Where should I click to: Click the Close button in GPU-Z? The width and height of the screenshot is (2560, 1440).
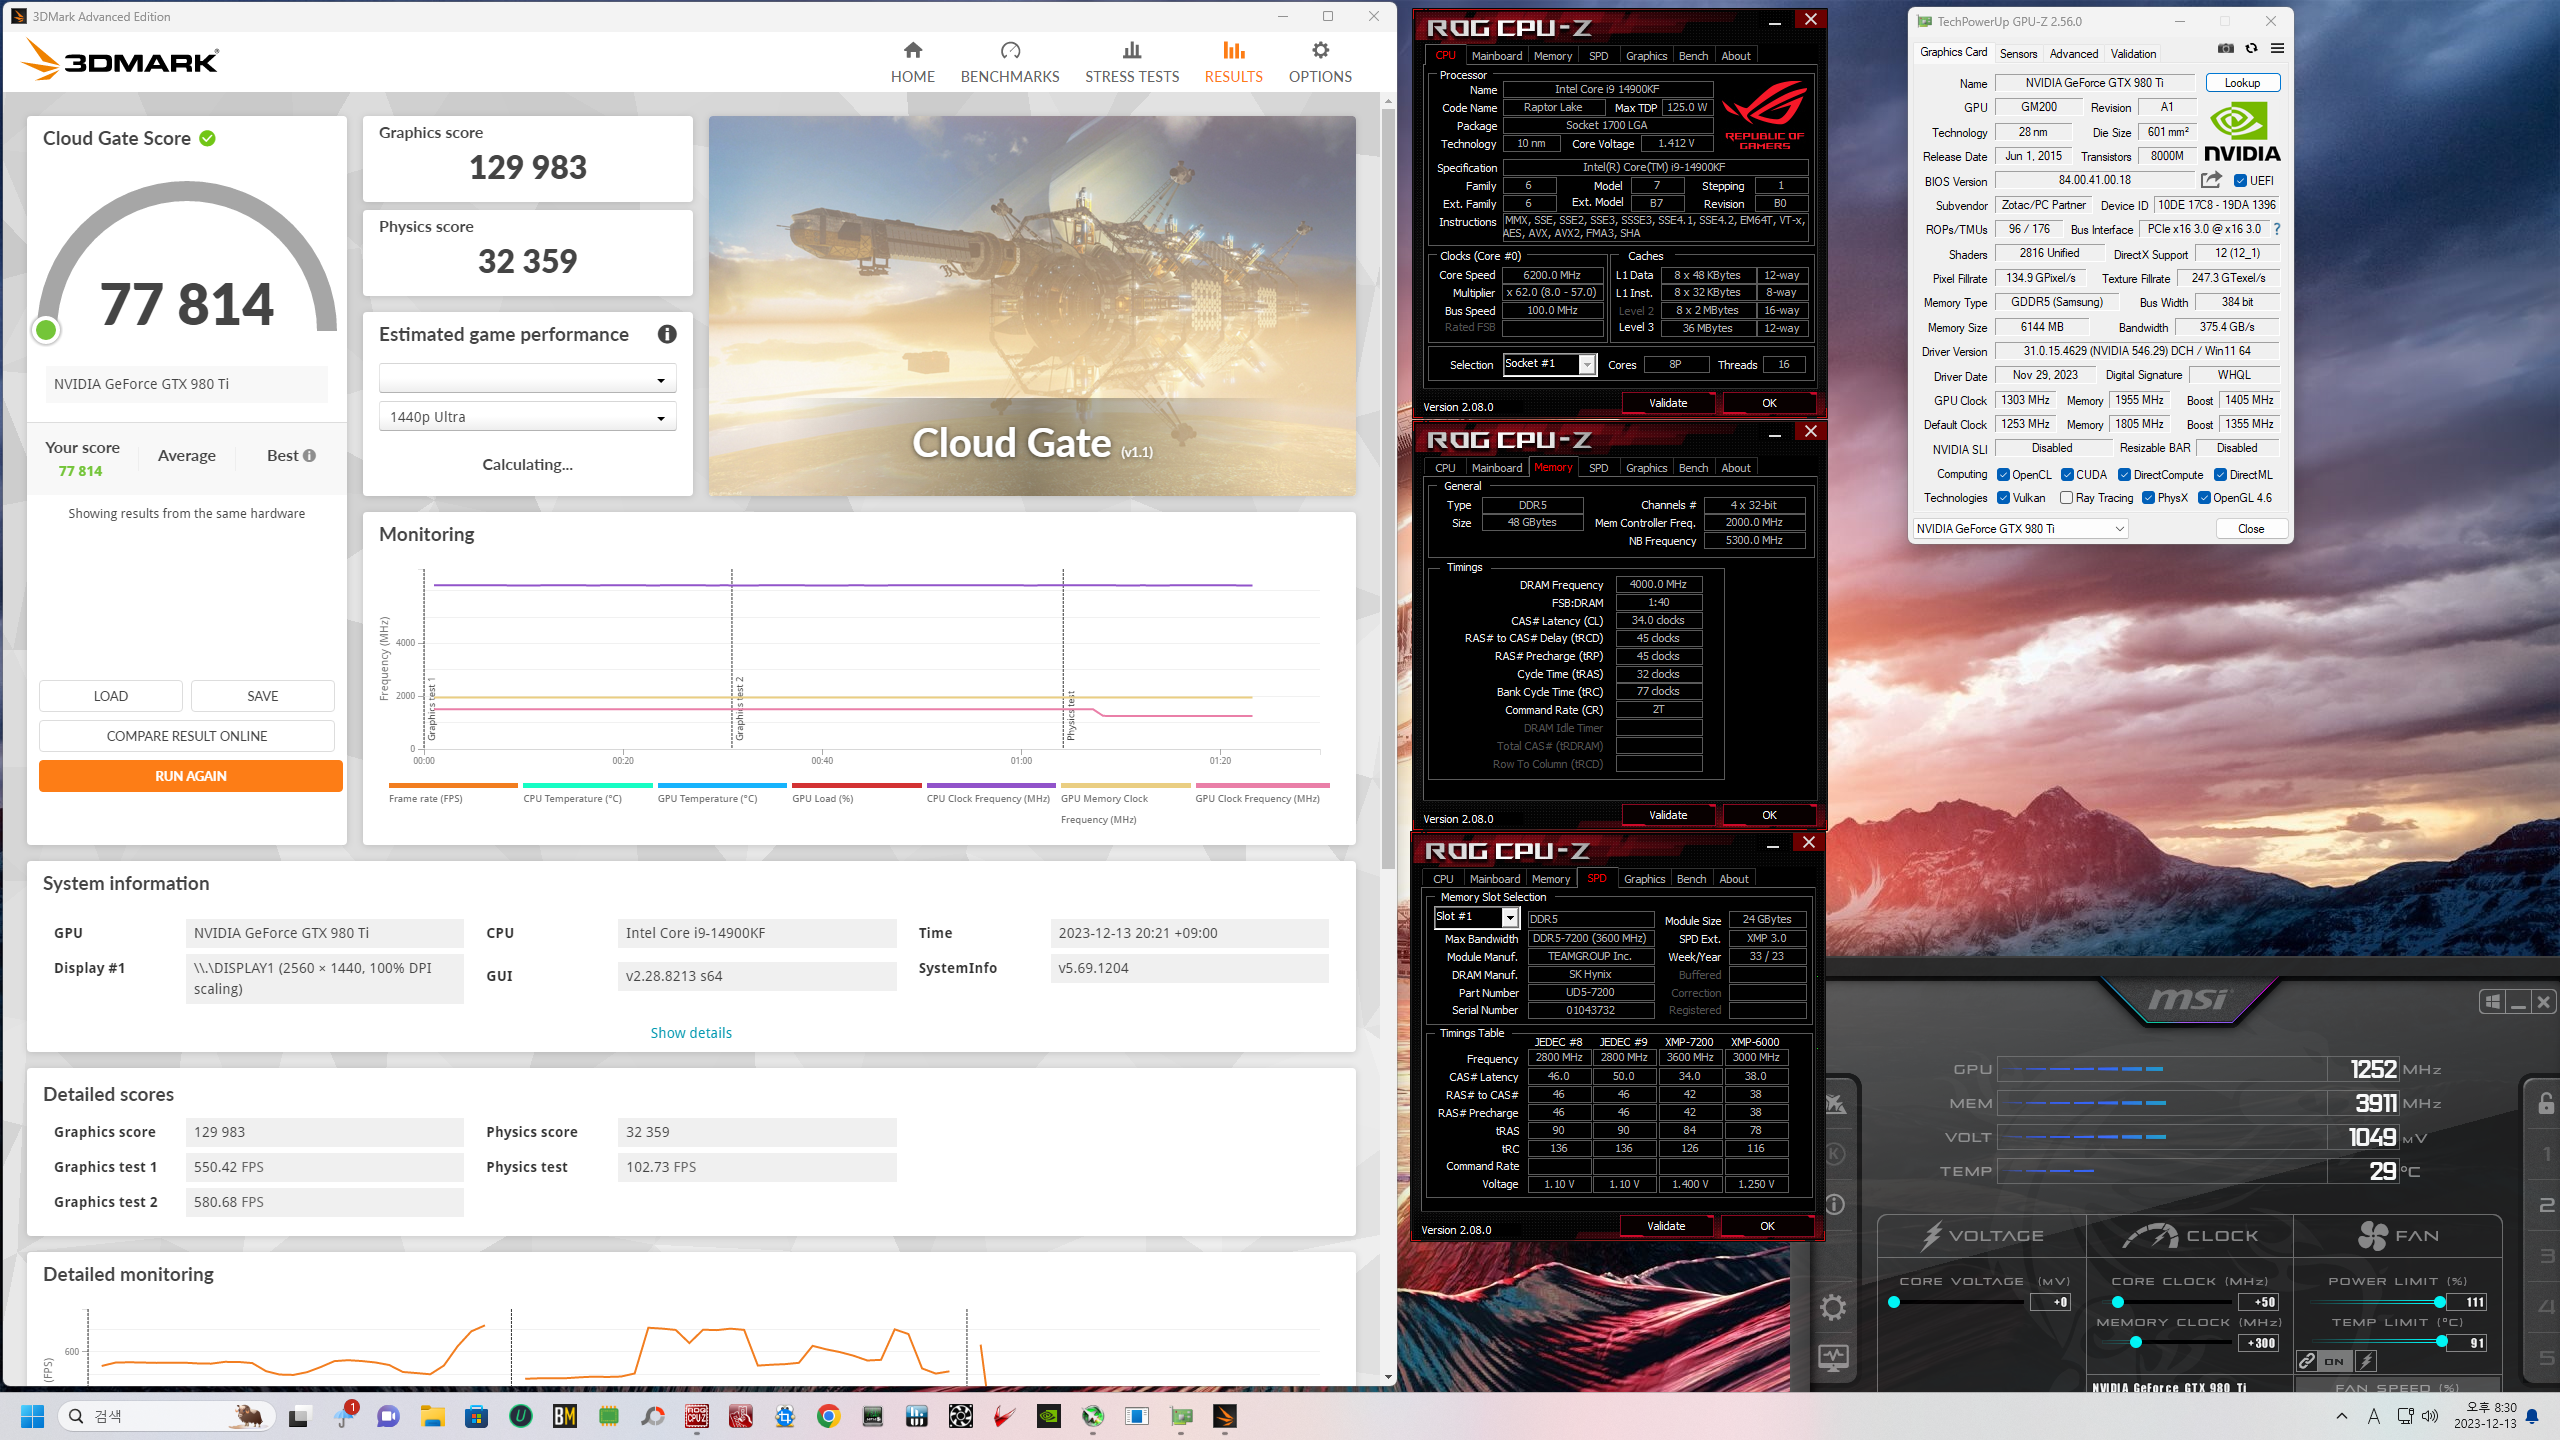tap(2251, 529)
